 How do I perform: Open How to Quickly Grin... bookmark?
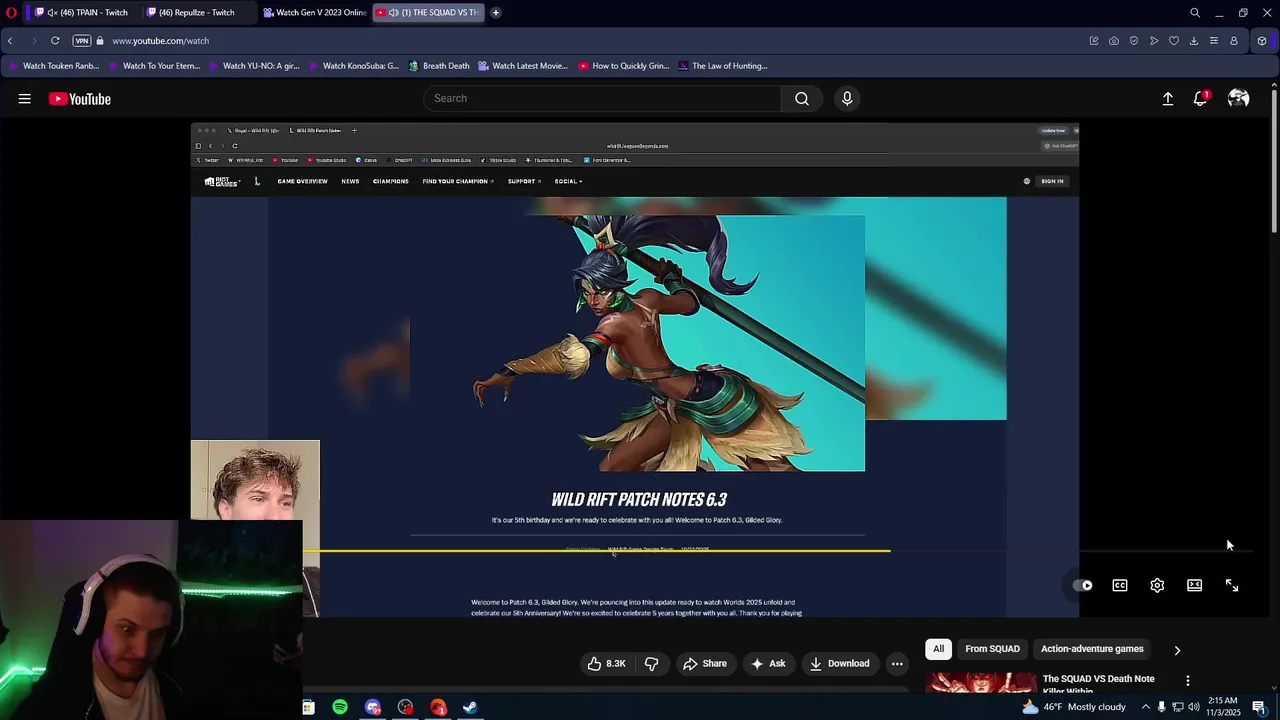coord(623,66)
